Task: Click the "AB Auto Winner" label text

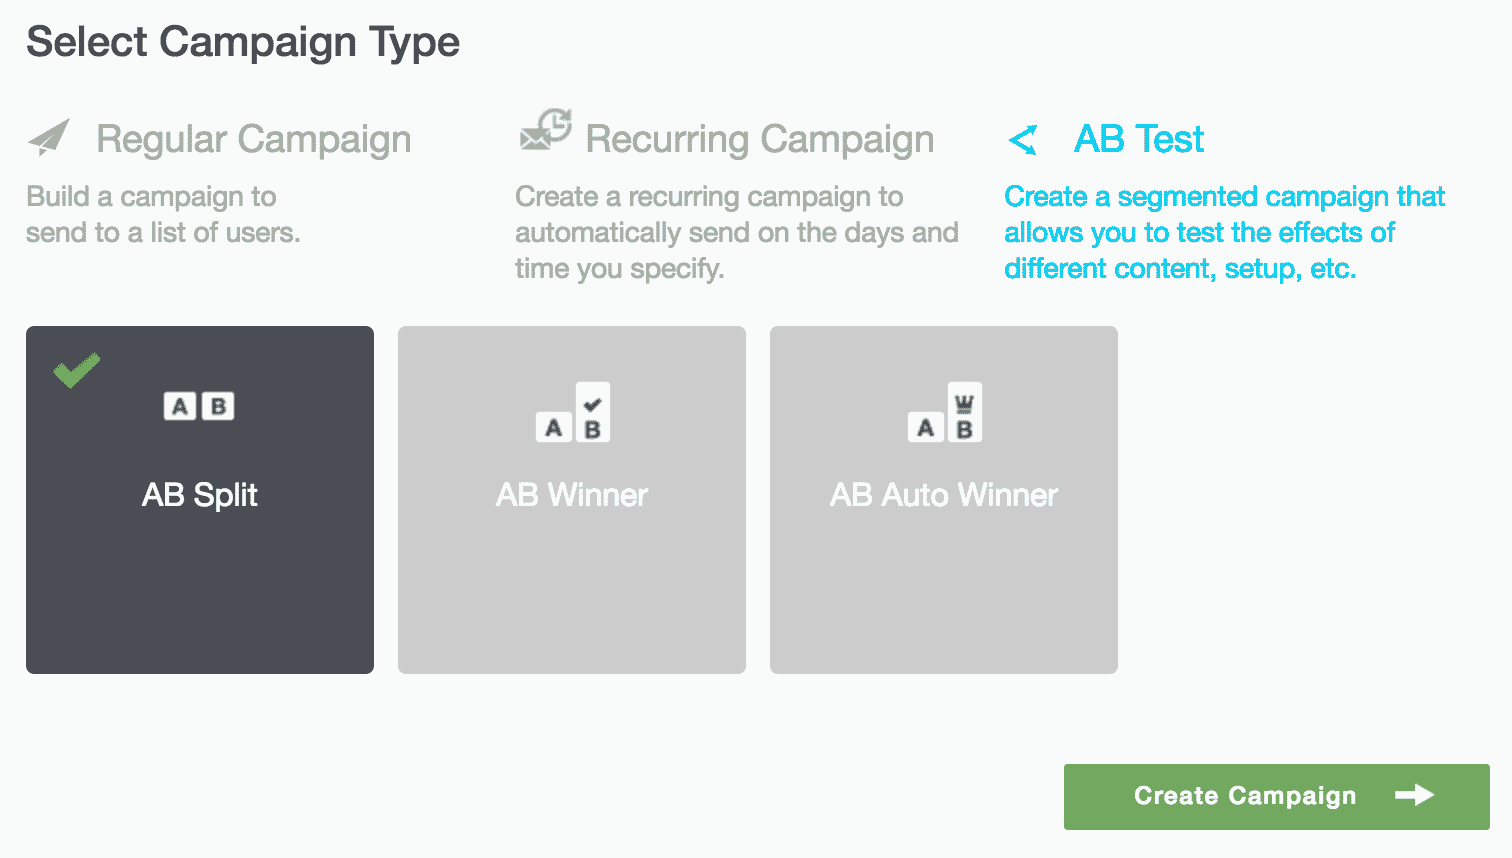Action: (x=944, y=495)
